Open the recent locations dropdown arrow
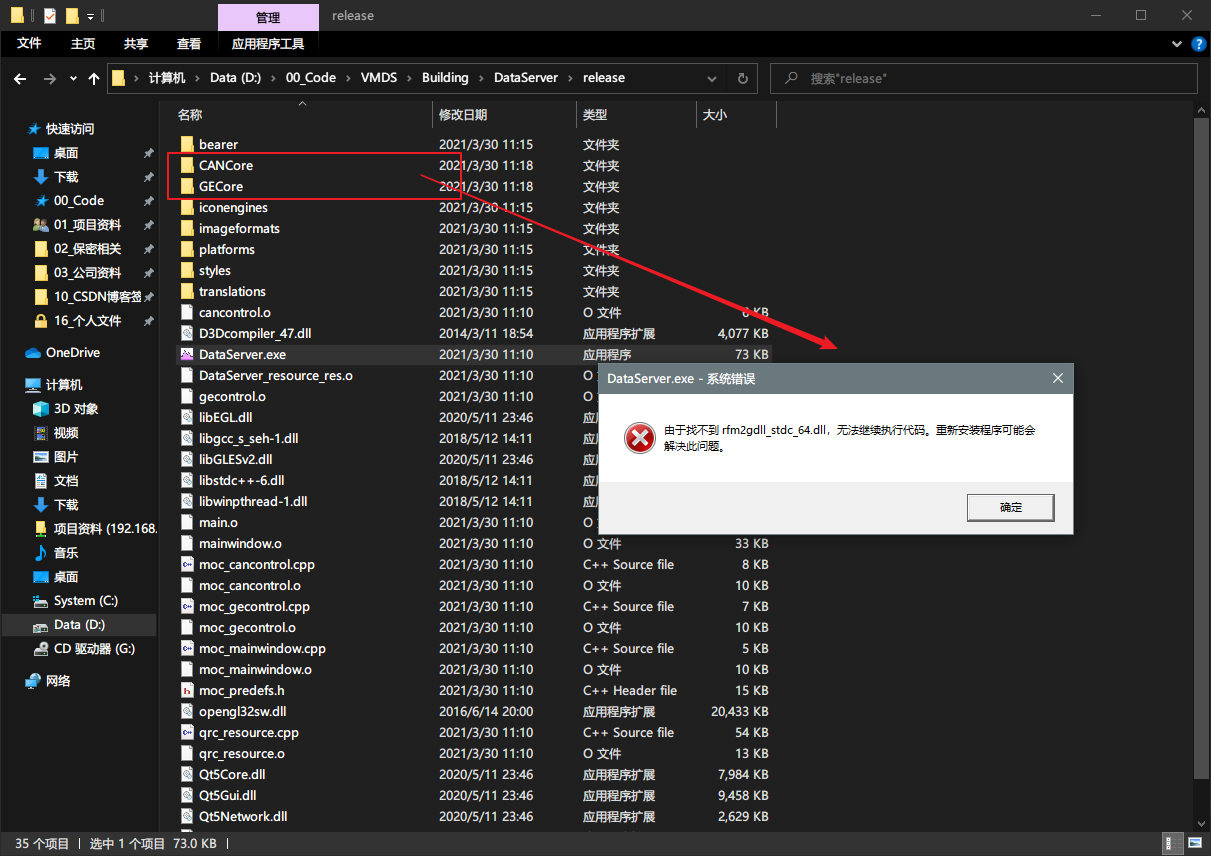The width and height of the screenshot is (1211, 856). click(x=73, y=78)
